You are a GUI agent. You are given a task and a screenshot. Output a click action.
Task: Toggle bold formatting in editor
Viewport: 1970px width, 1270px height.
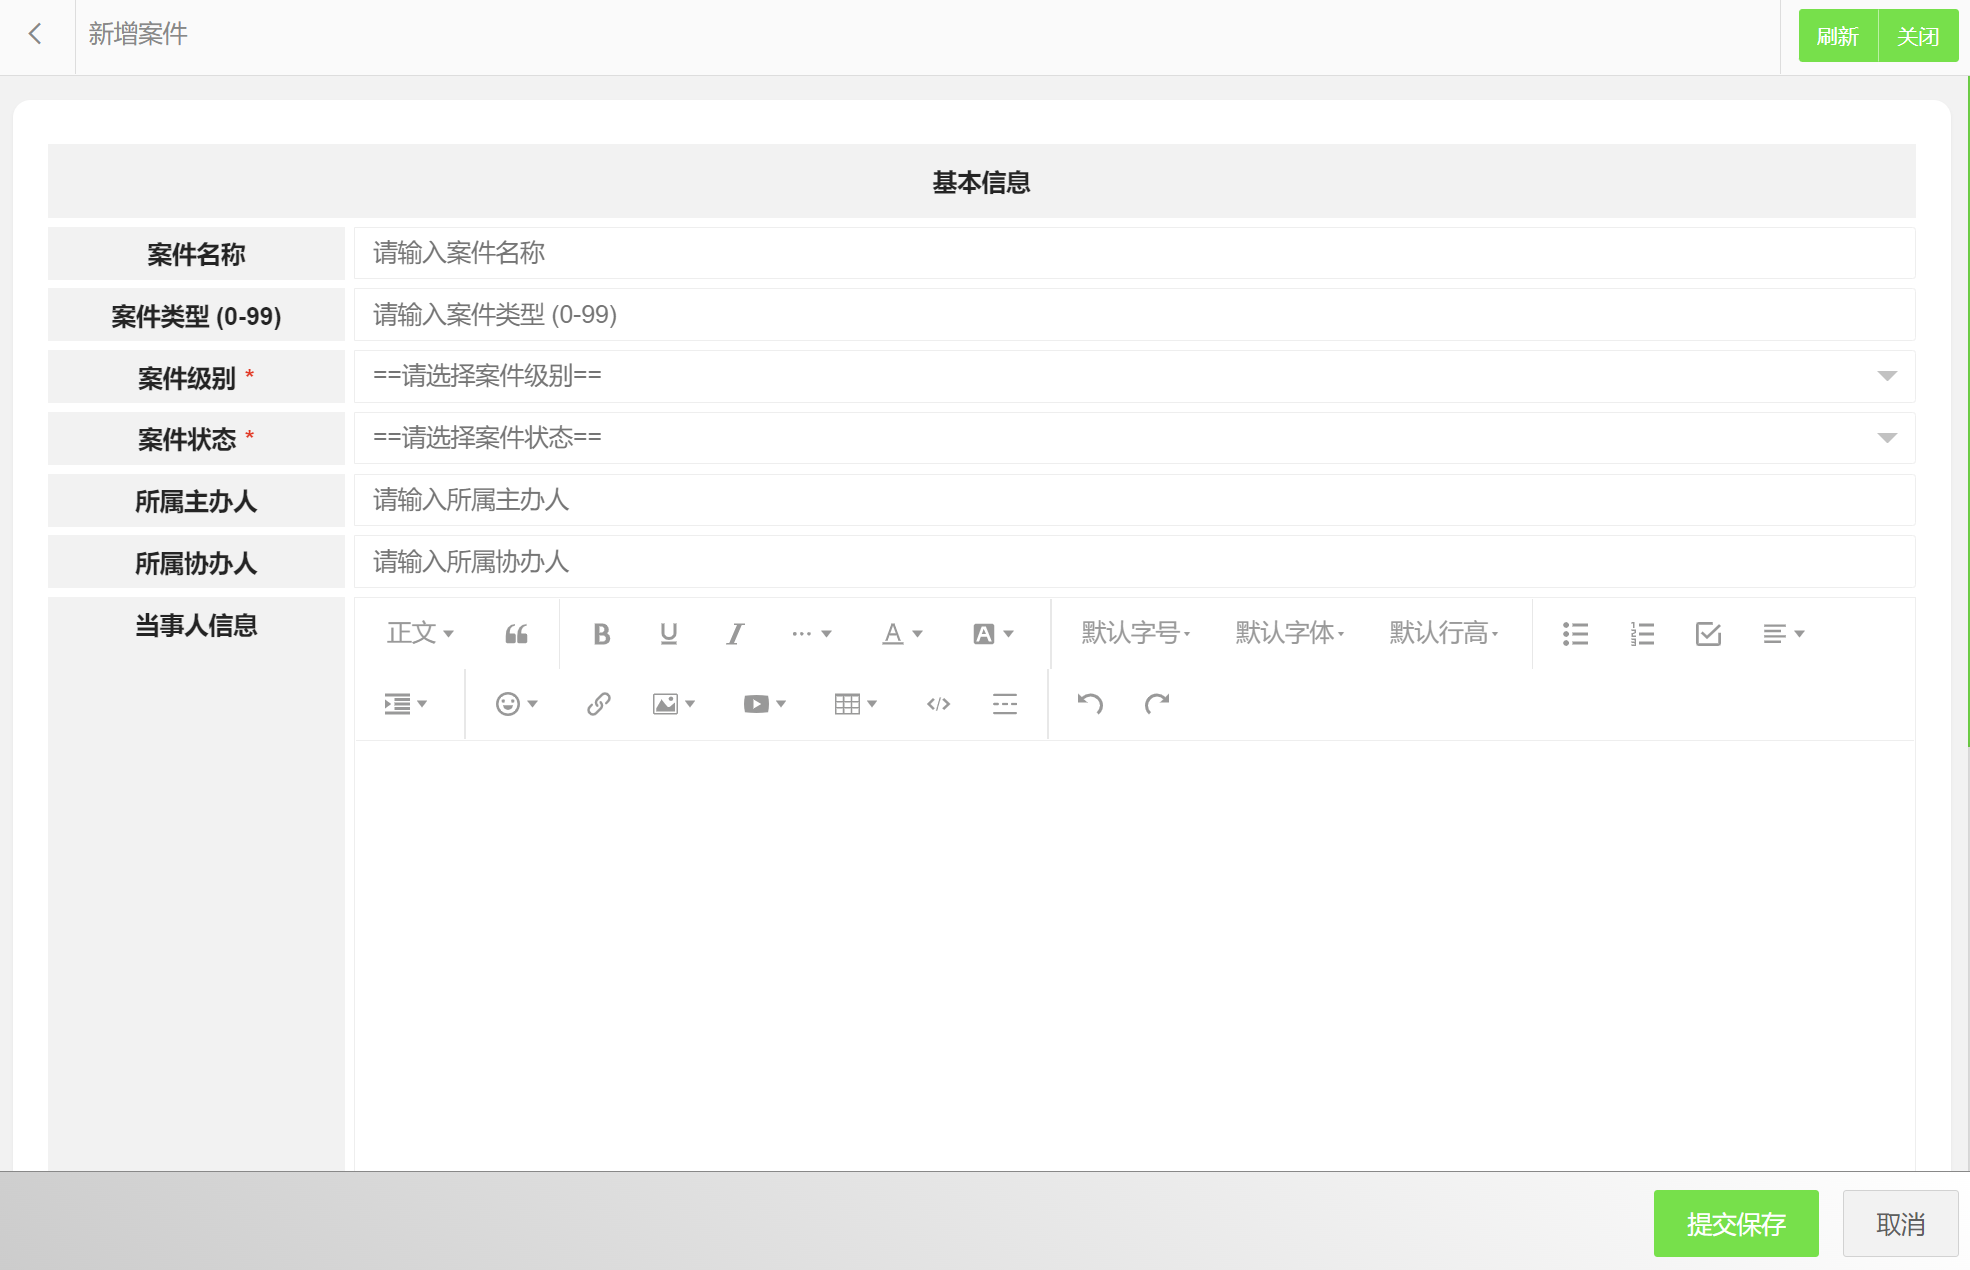[601, 634]
